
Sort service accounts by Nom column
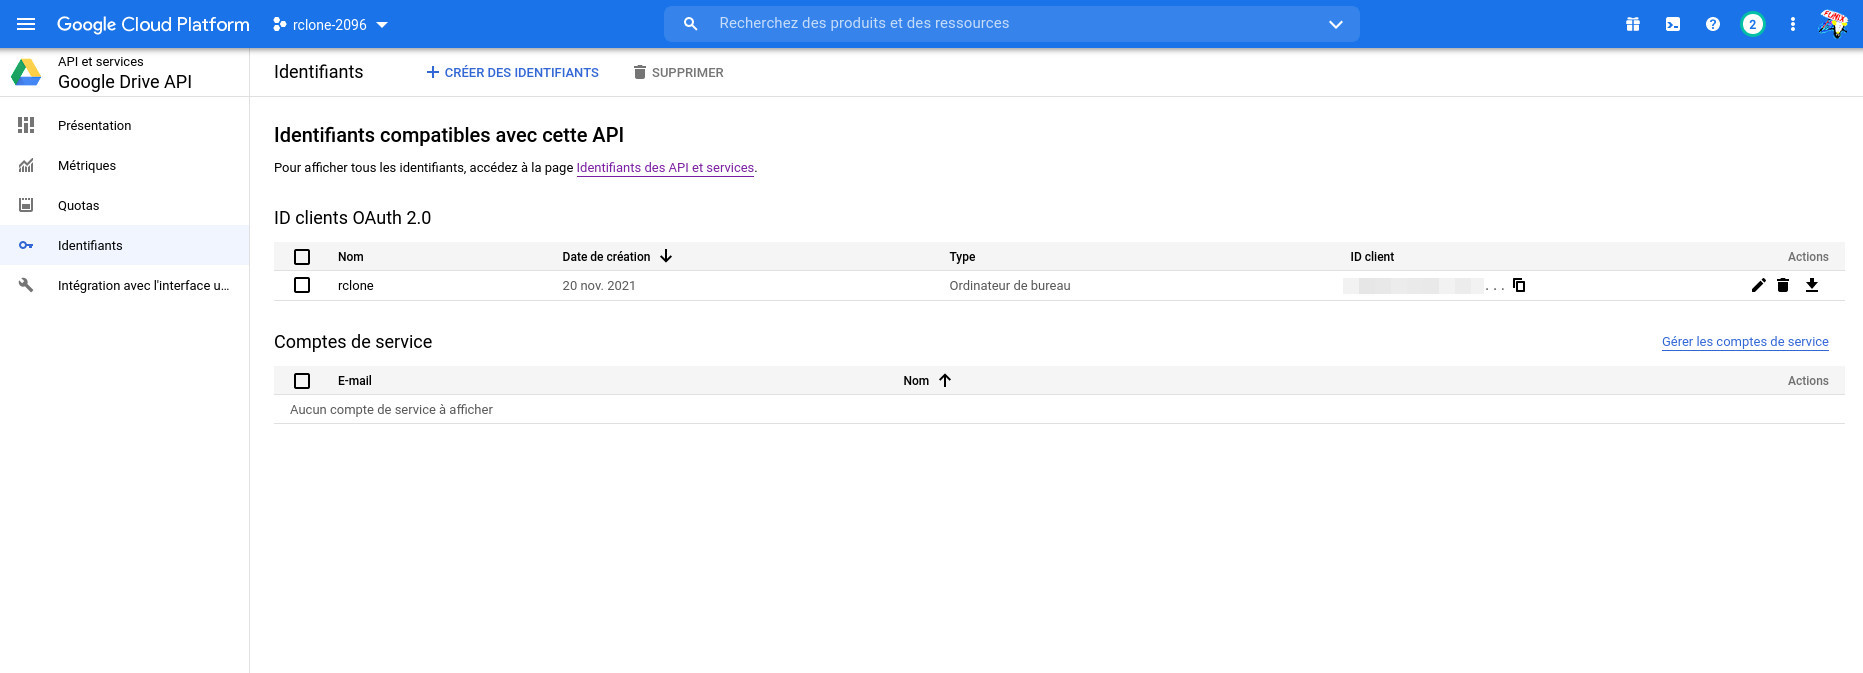pos(916,381)
